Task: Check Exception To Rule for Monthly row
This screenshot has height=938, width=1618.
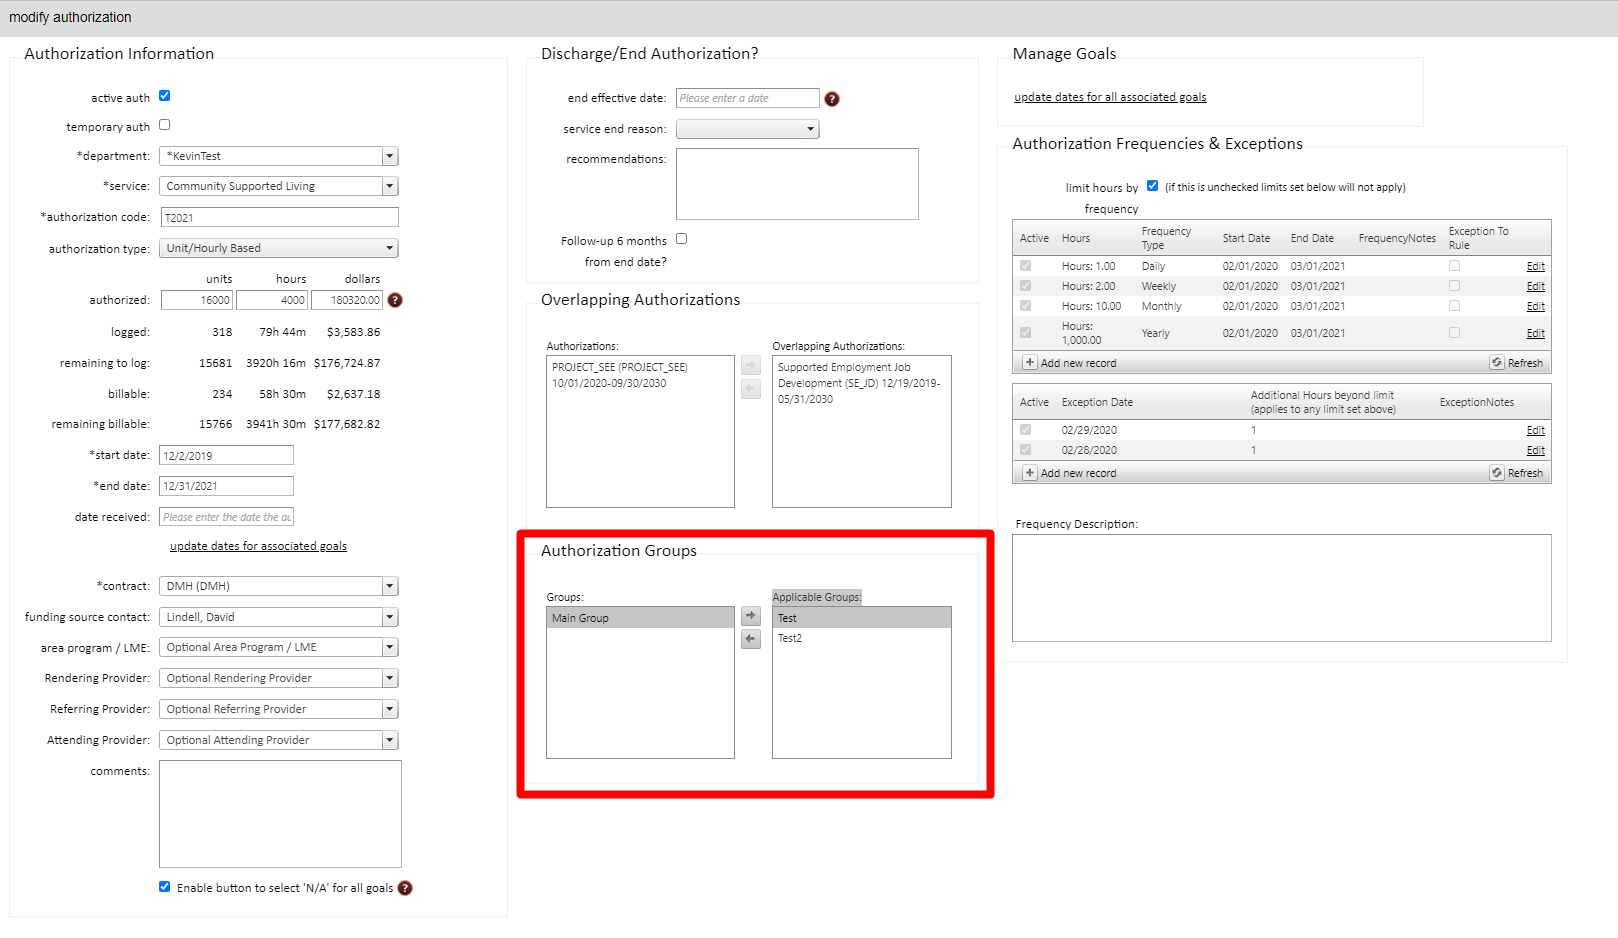Action: (1455, 306)
